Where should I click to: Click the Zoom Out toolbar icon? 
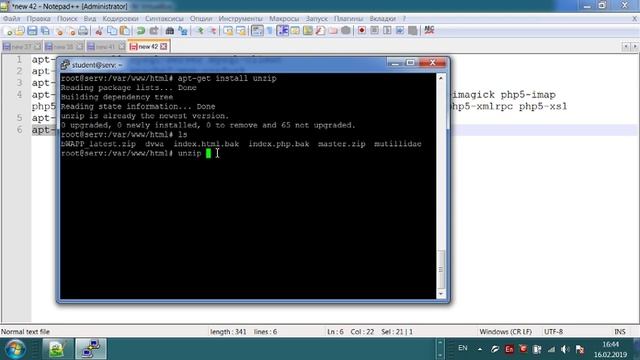(x=212, y=31)
